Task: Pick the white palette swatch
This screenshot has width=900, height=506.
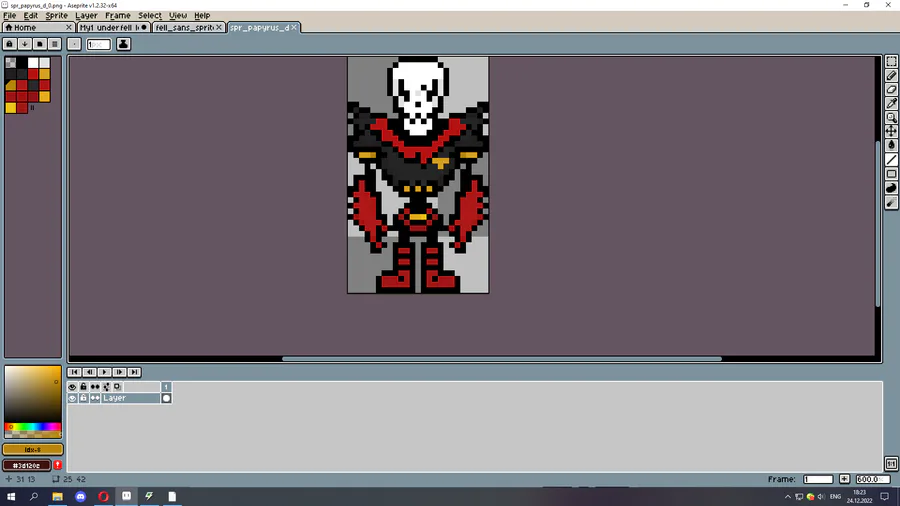Action: pos(33,63)
